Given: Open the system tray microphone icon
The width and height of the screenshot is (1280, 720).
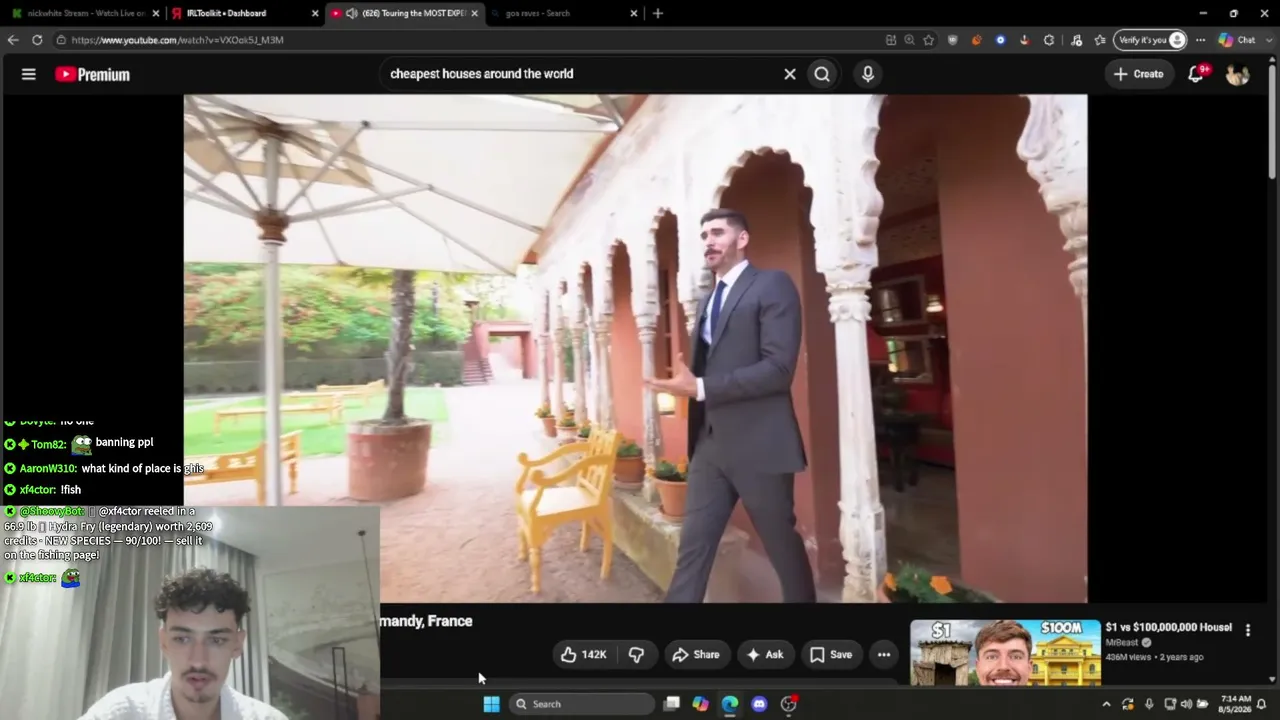Looking at the screenshot, I should pos(1149,704).
